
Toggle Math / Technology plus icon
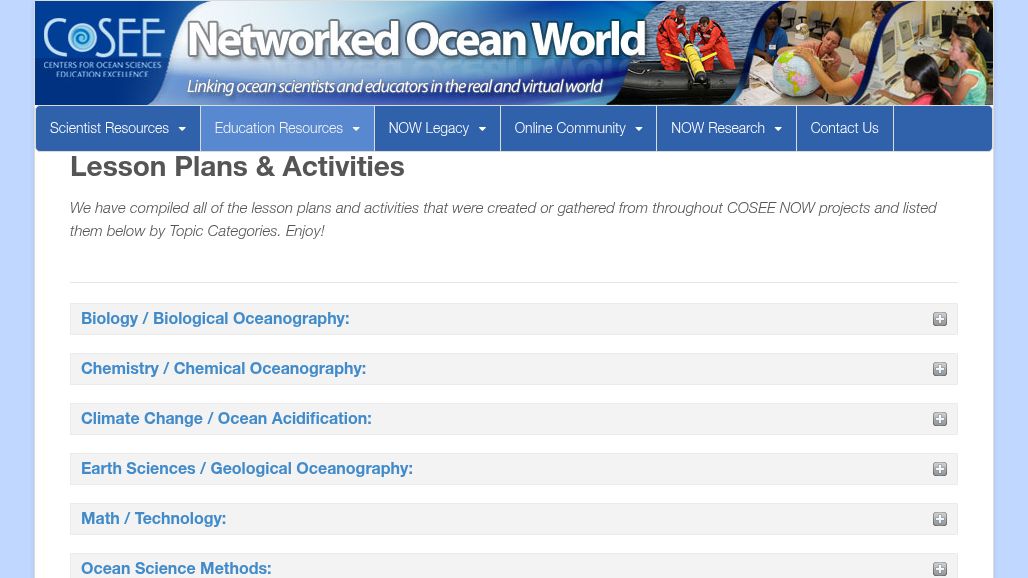click(x=939, y=519)
